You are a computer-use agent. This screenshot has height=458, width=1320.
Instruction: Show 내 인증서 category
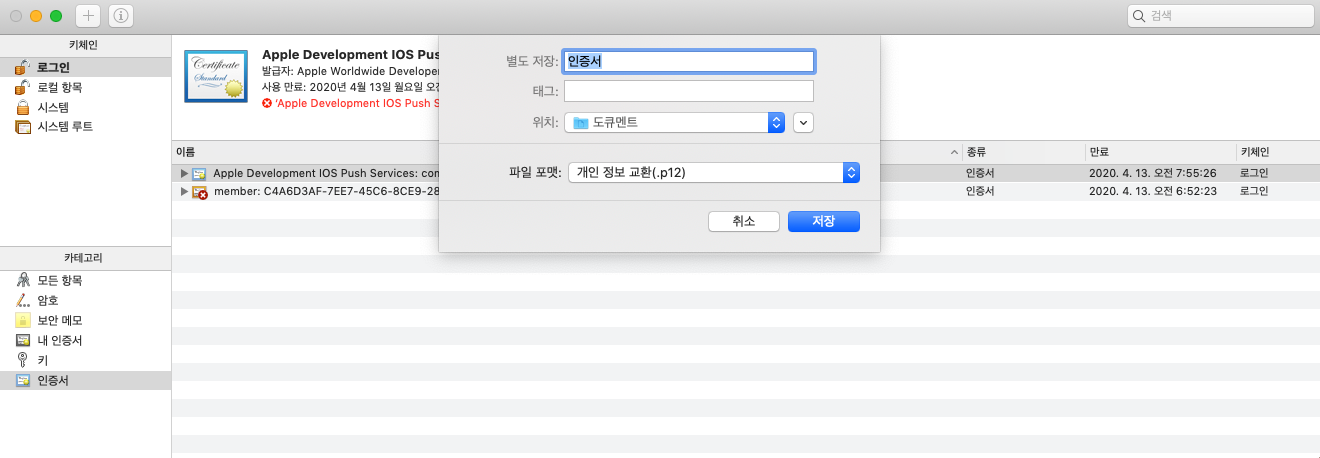(x=86, y=340)
